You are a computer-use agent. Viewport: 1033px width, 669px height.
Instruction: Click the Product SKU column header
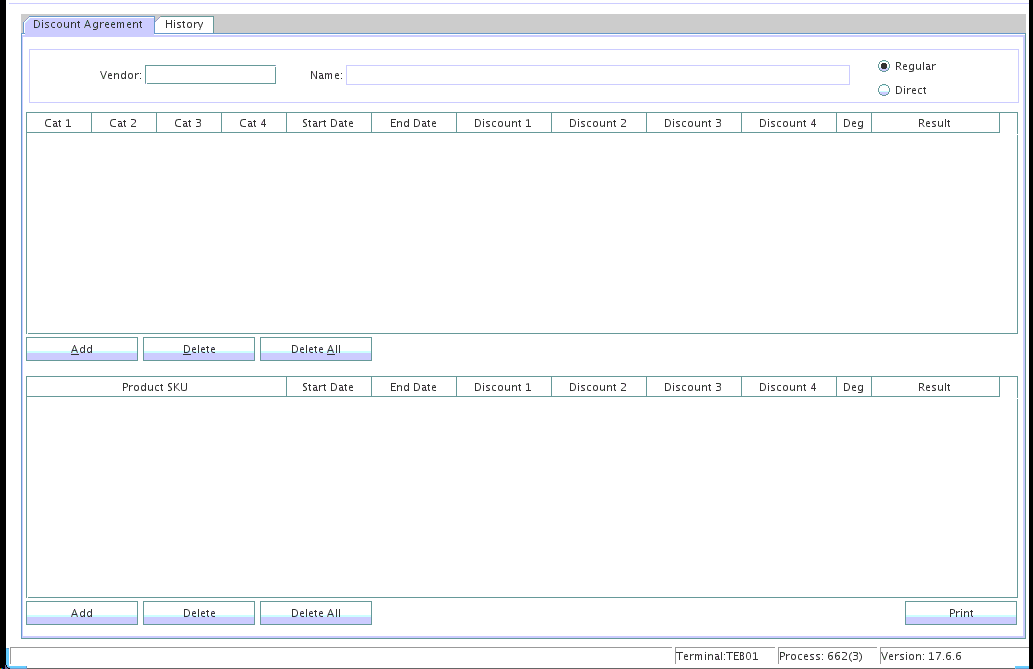(x=155, y=387)
